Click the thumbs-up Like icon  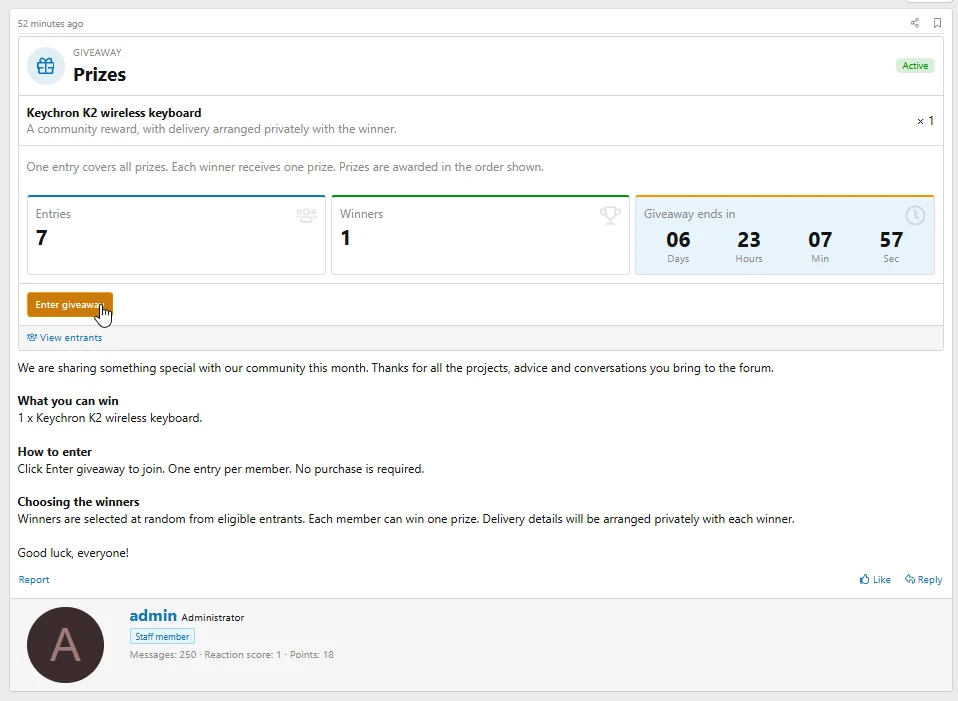pyautogui.click(x=865, y=579)
